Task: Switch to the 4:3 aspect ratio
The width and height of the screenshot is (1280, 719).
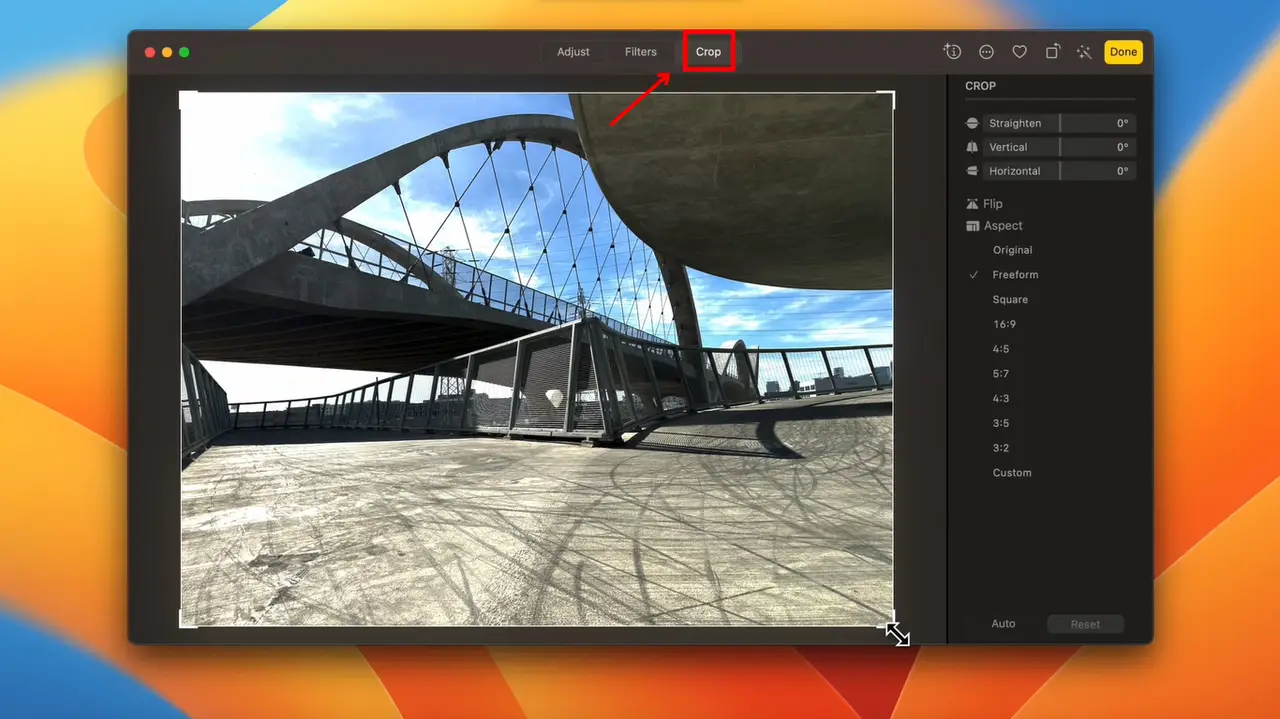Action: click(1001, 398)
